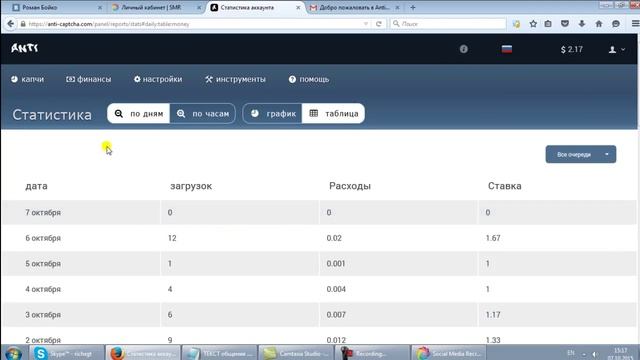This screenshot has width=640, height=360.
Task: Select the 3 октября row date
Action: point(43,315)
